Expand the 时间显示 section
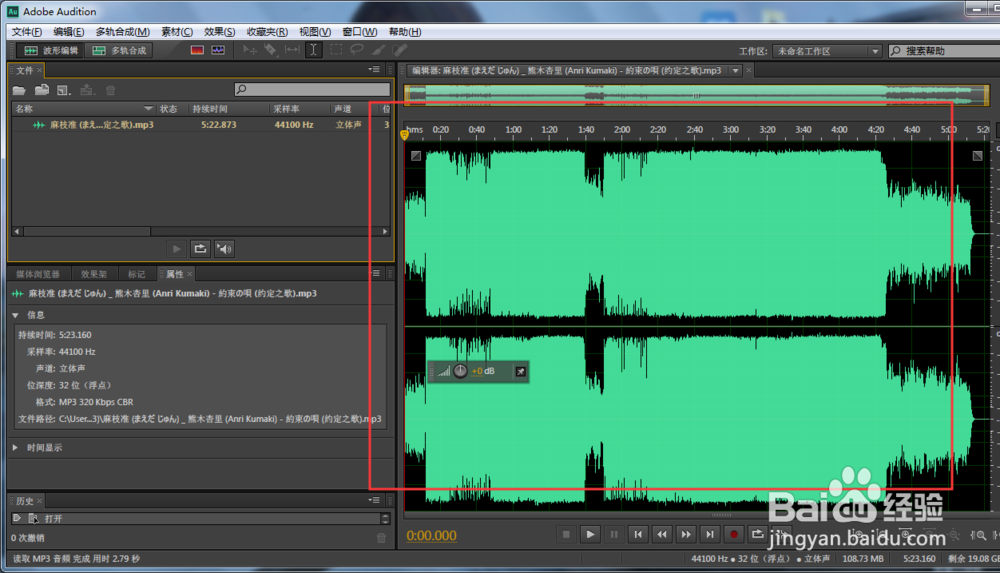 pyautogui.click(x=15, y=448)
